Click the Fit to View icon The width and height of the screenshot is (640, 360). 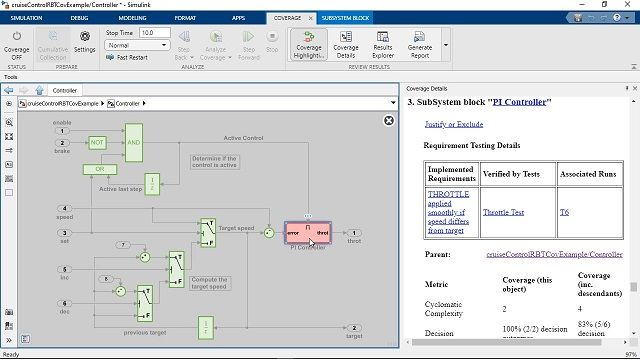pyautogui.click(x=9, y=137)
